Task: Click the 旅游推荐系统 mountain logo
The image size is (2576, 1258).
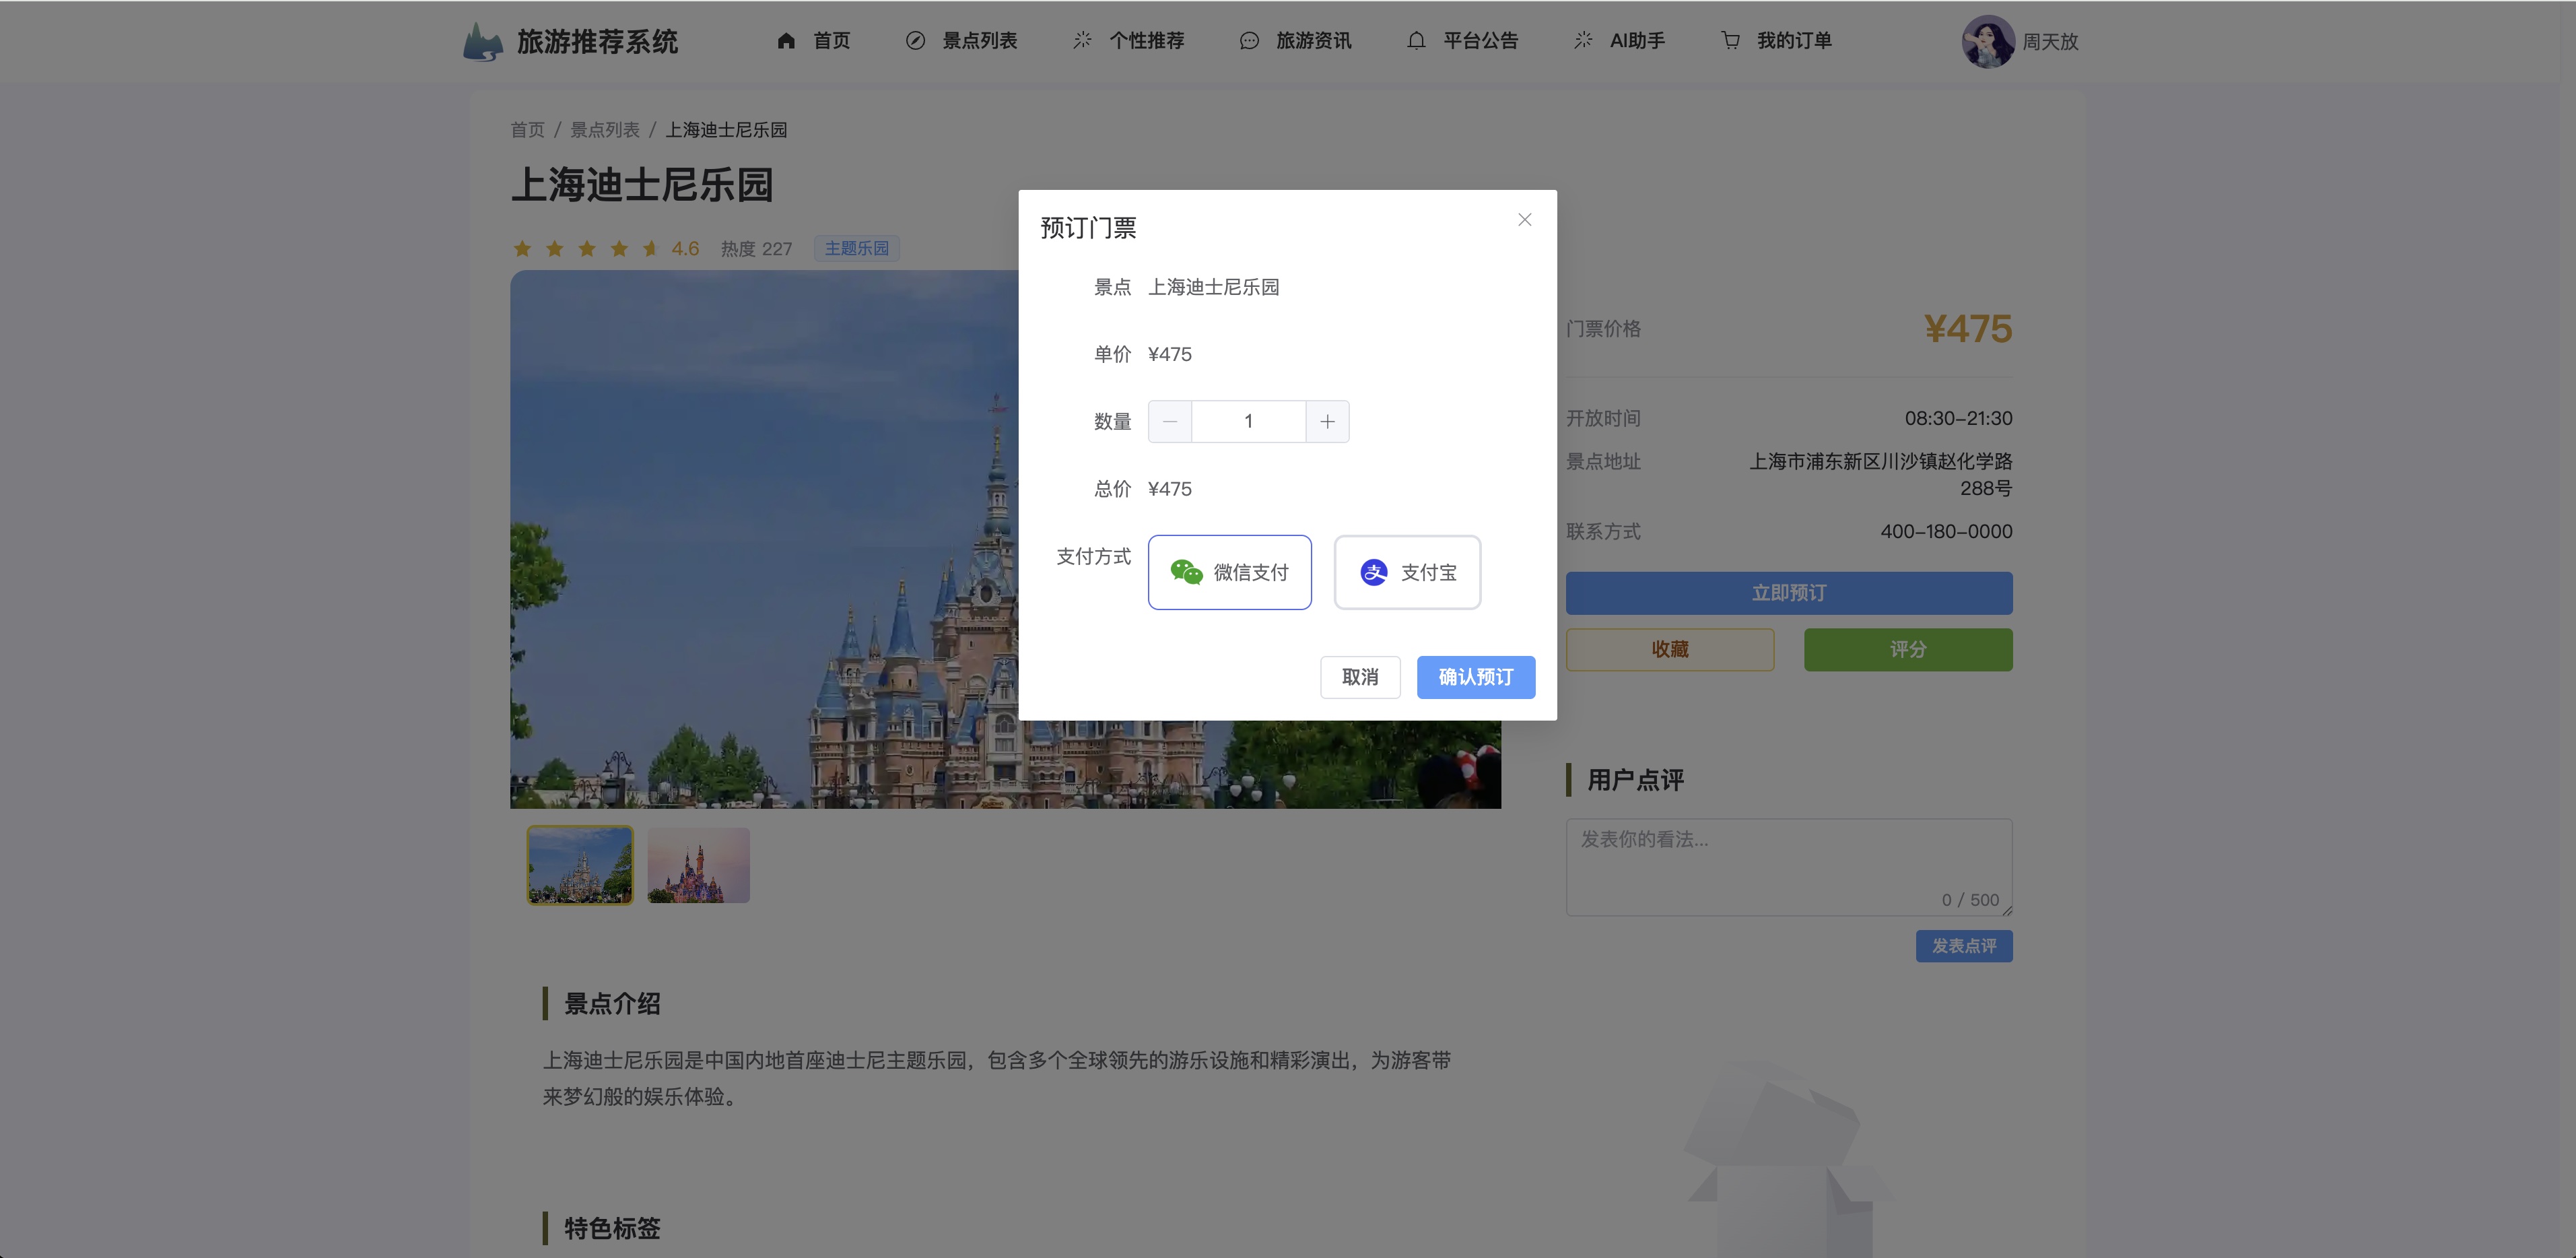Action: [483, 41]
